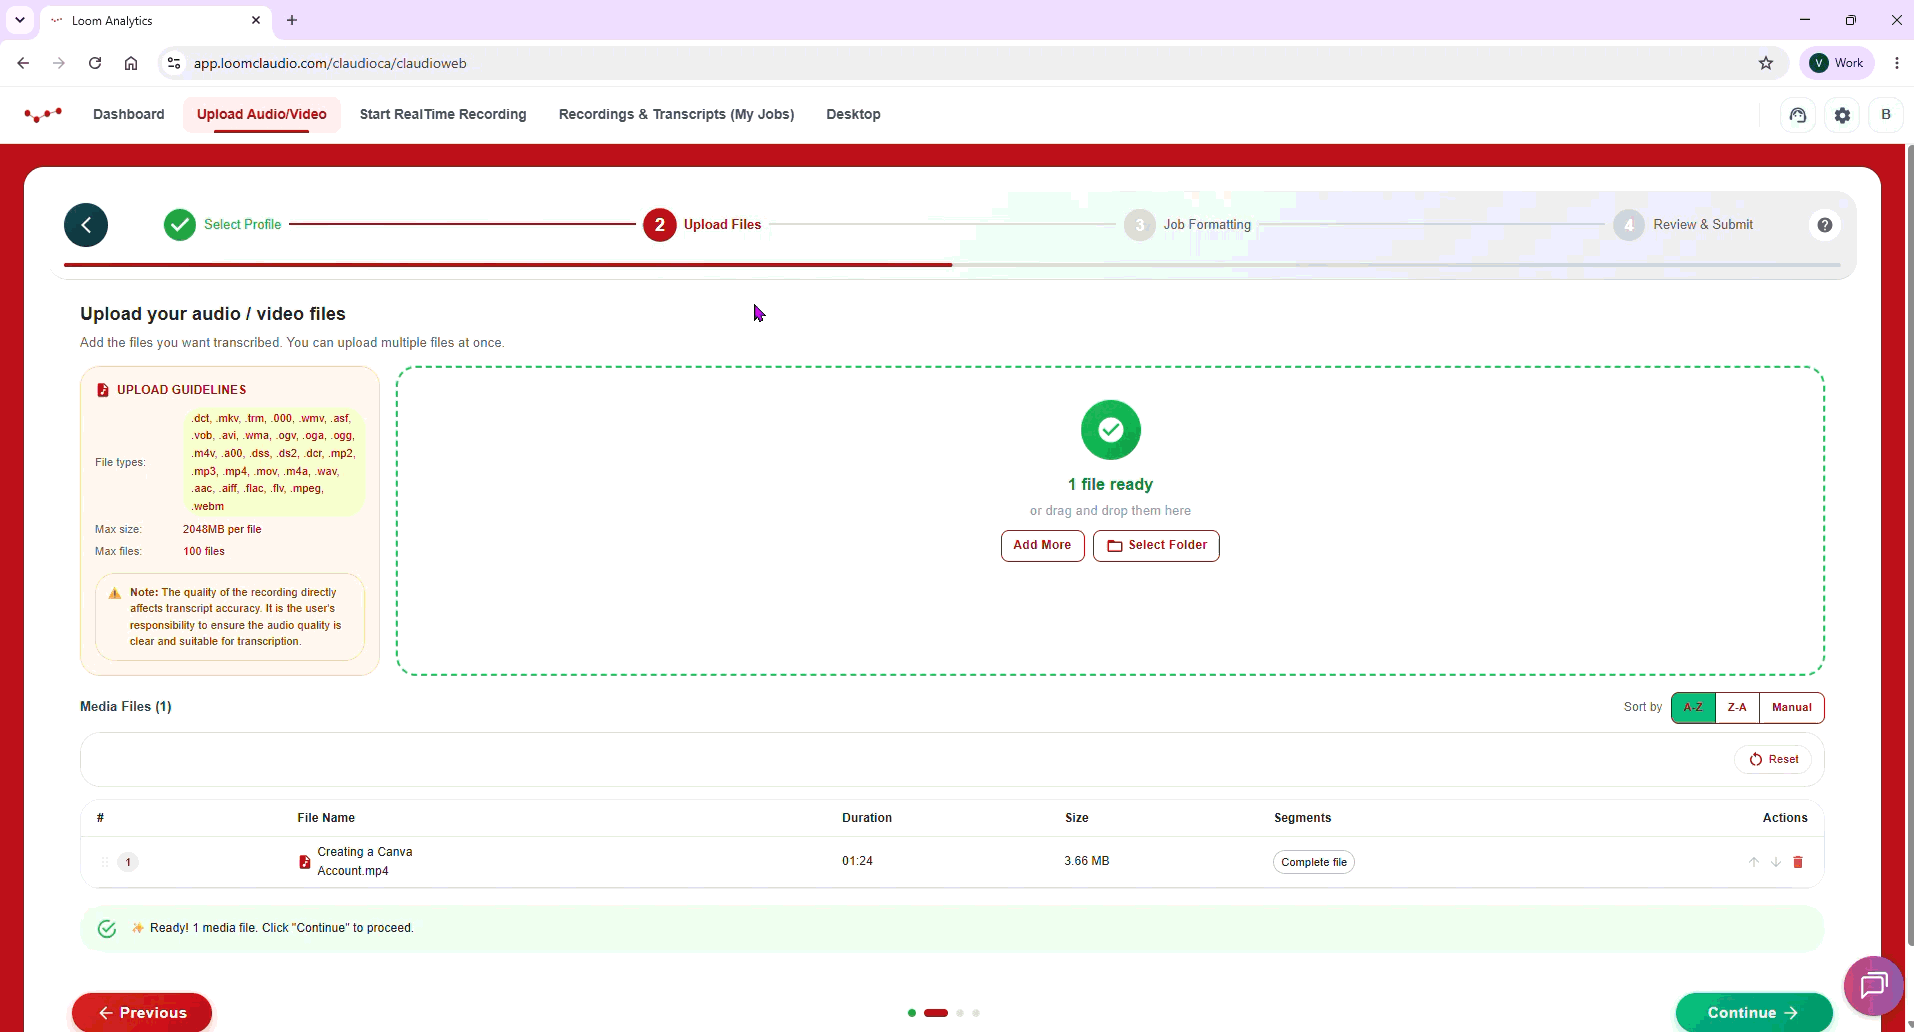Go to browser home page
This screenshot has height=1032, width=1914.
(x=131, y=63)
